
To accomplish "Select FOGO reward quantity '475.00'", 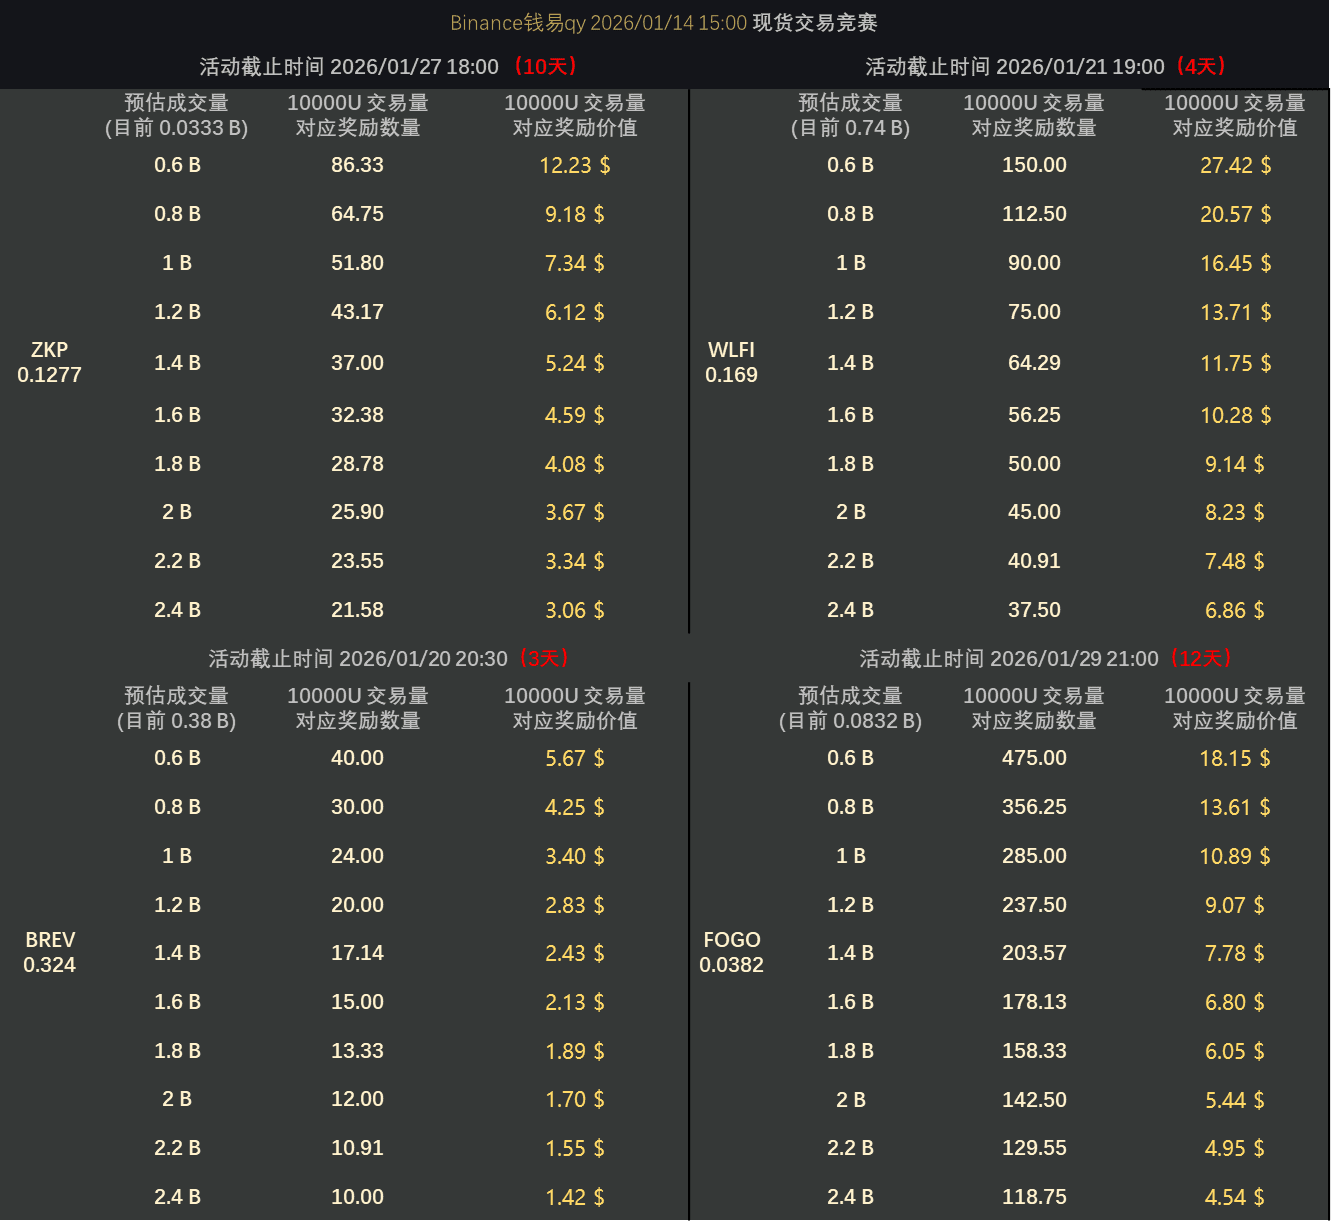I will point(1034,758).
